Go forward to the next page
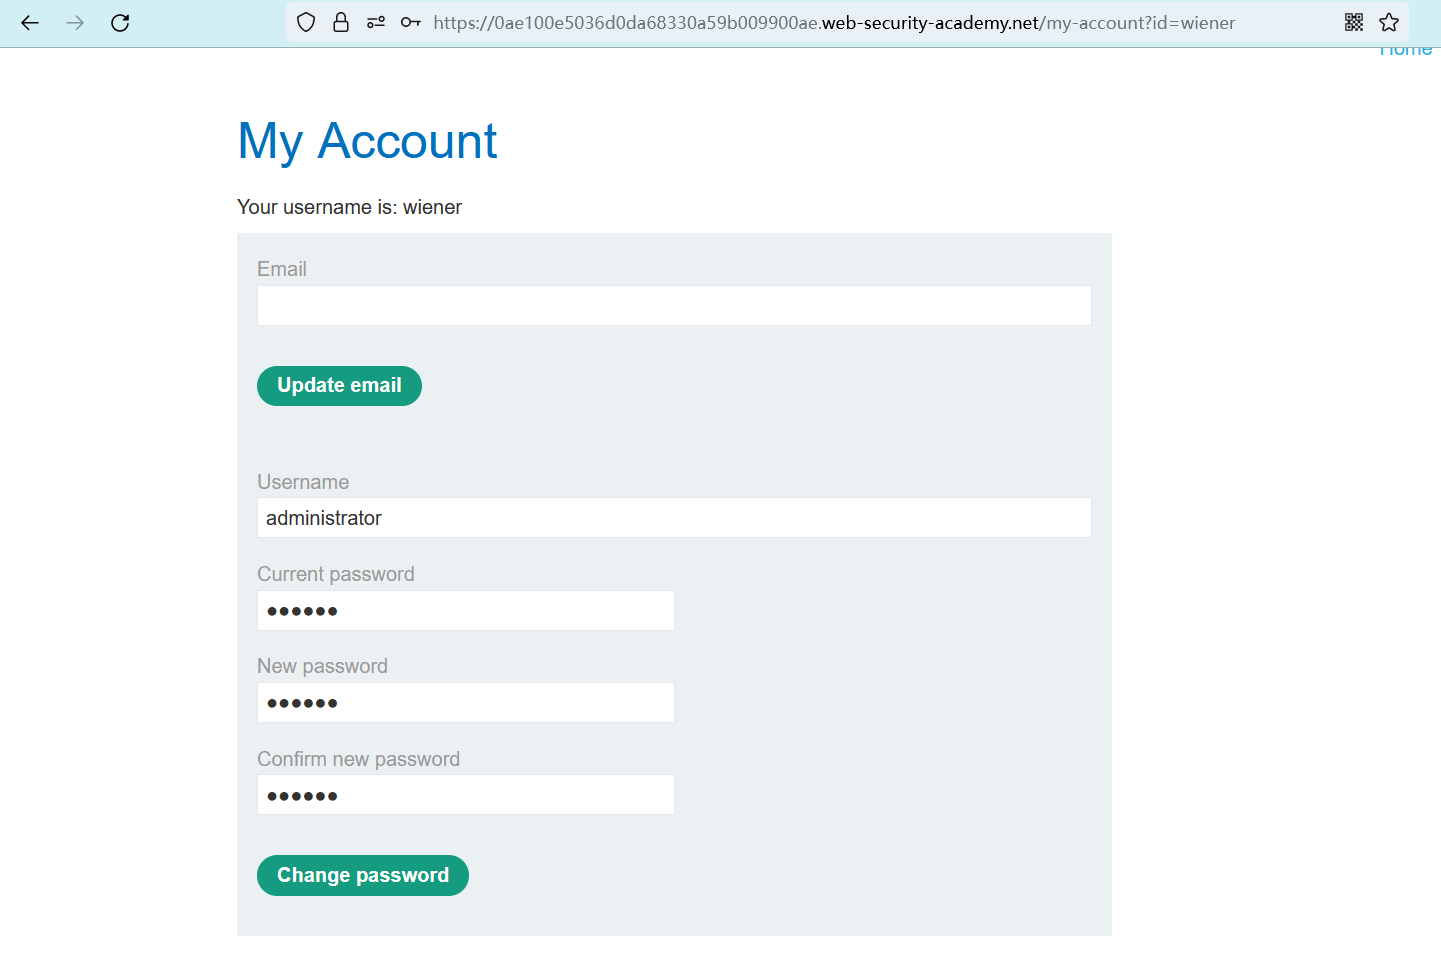Viewport: 1441px width, 959px height. pos(75,23)
